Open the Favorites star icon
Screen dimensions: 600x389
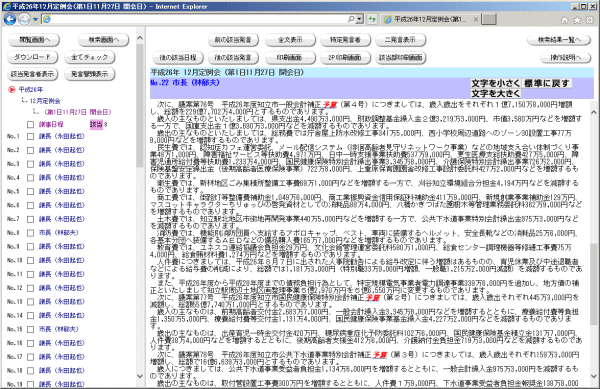pos(577,20)
